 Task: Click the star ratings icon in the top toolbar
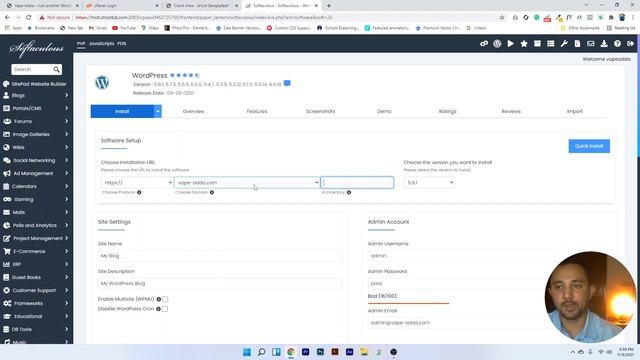524,43
